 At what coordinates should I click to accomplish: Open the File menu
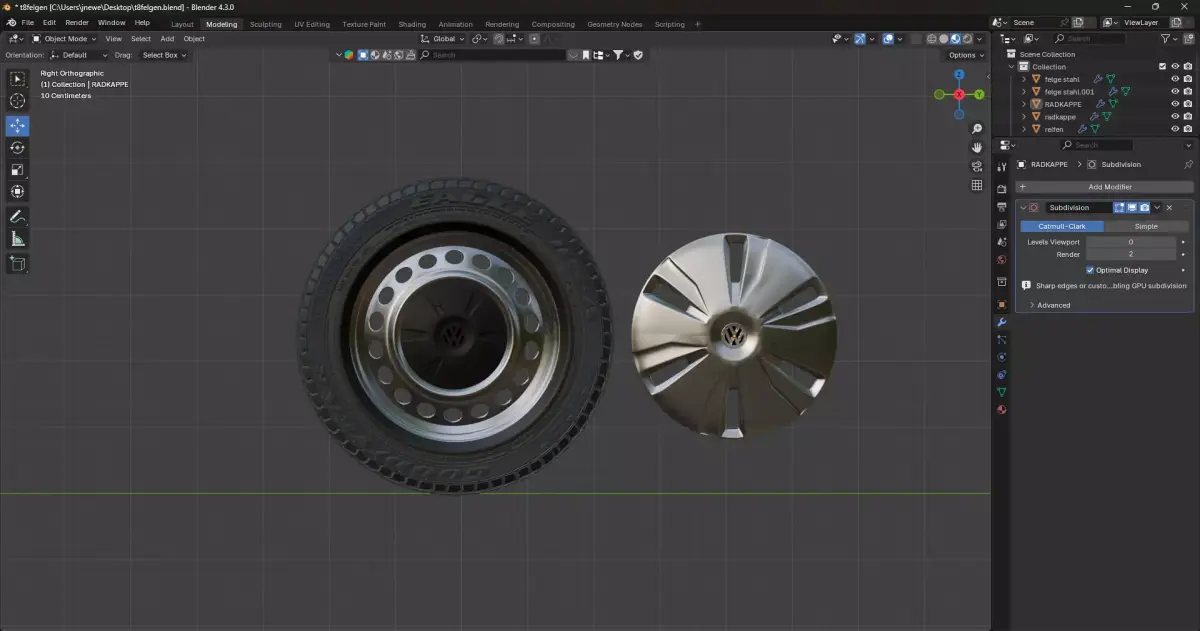(x=27, y=23)
